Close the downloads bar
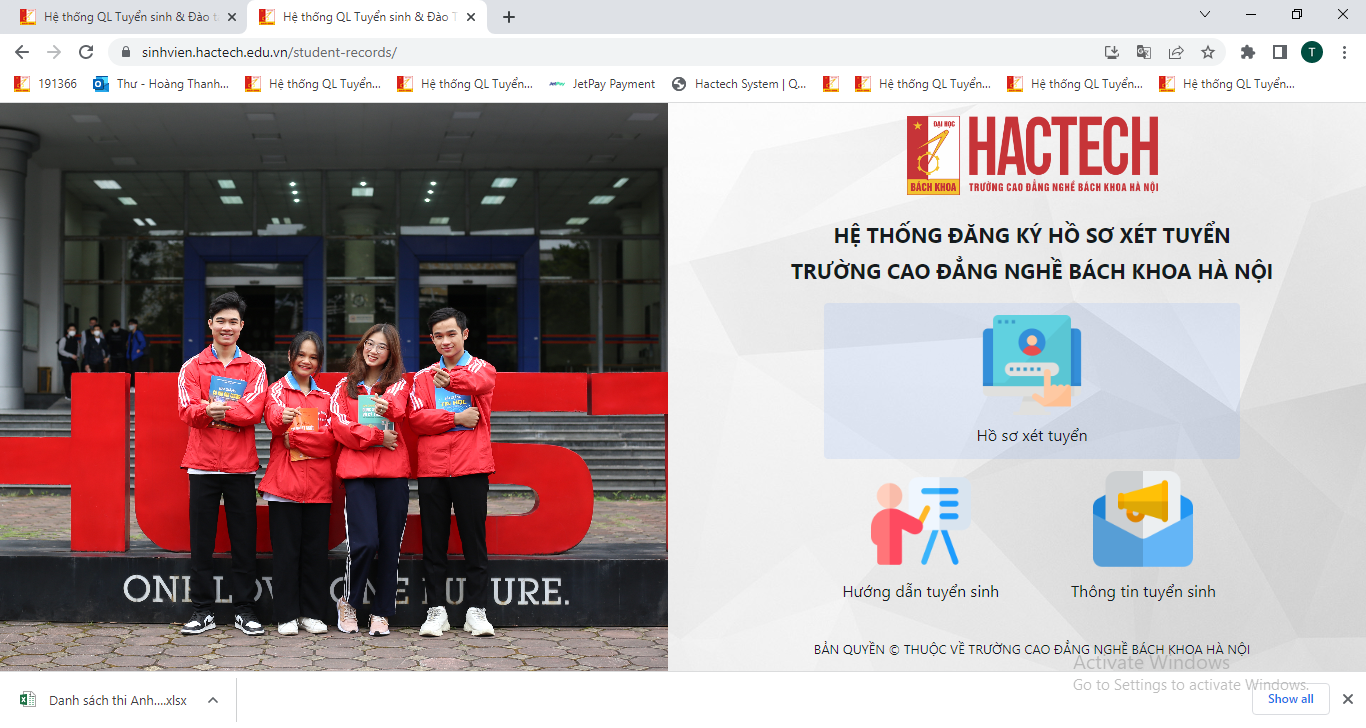Viewport: 1366px width, 728px height. 1347,699
